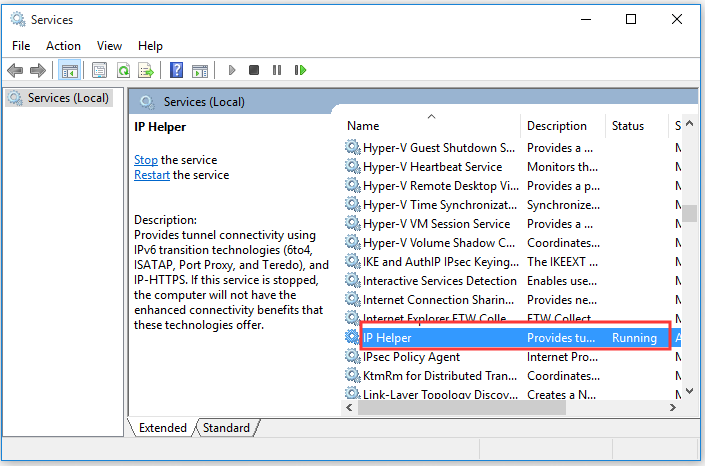Select Internet Connection Sharin... row
The width and height of the screenshot is (705, 466).
point(513,300)
